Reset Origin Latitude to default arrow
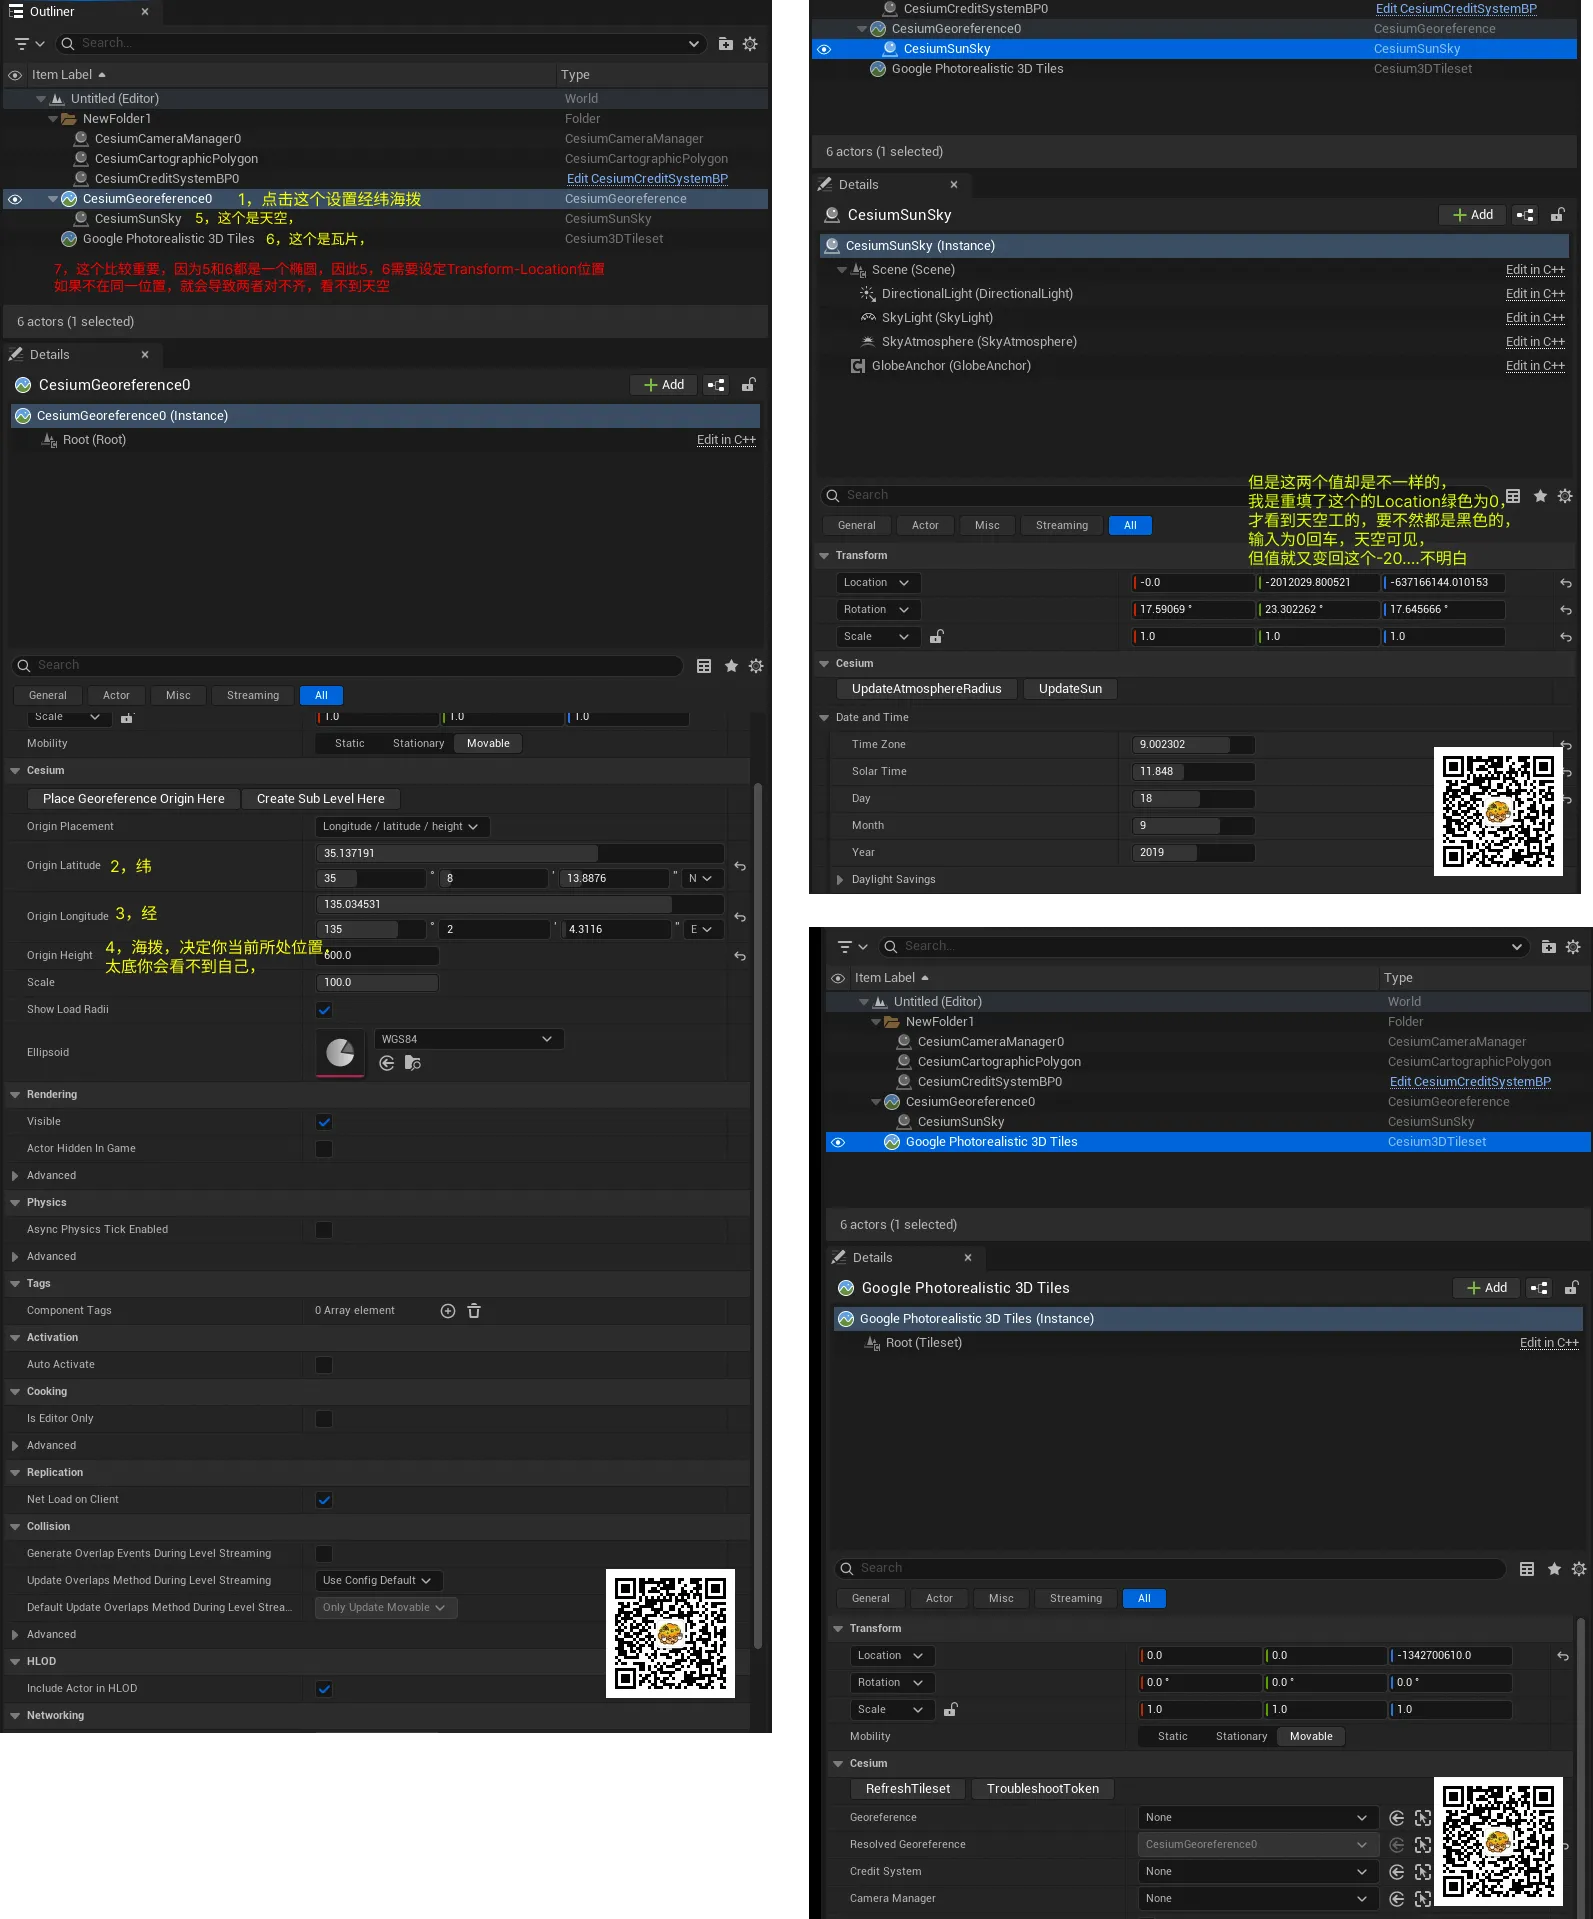Viewport: 1593px width, 1919px height. 740,866
